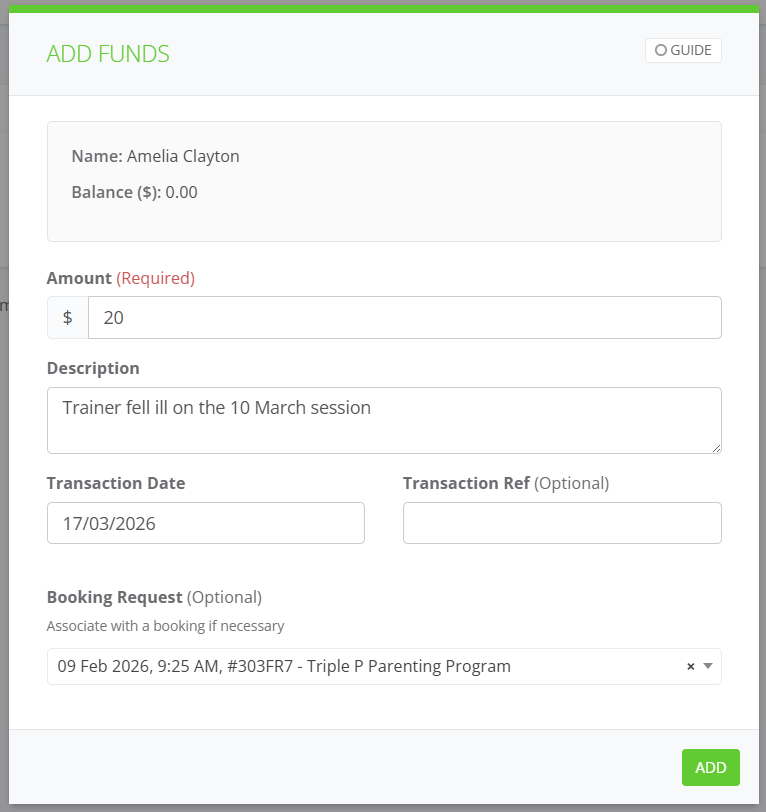The image size is (766, 812).
Task: Open the GUIDE help button
Action: click(683, 50)
